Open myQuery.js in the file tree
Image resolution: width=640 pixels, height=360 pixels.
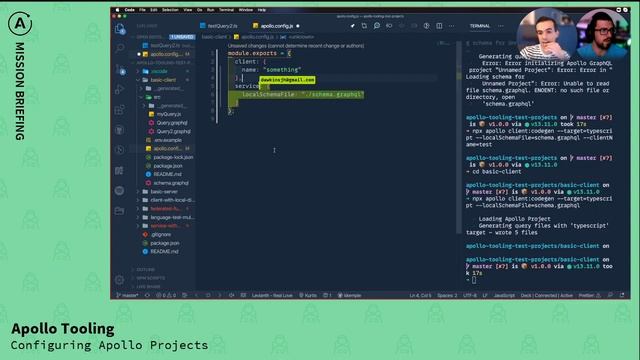tap(168, 114)
